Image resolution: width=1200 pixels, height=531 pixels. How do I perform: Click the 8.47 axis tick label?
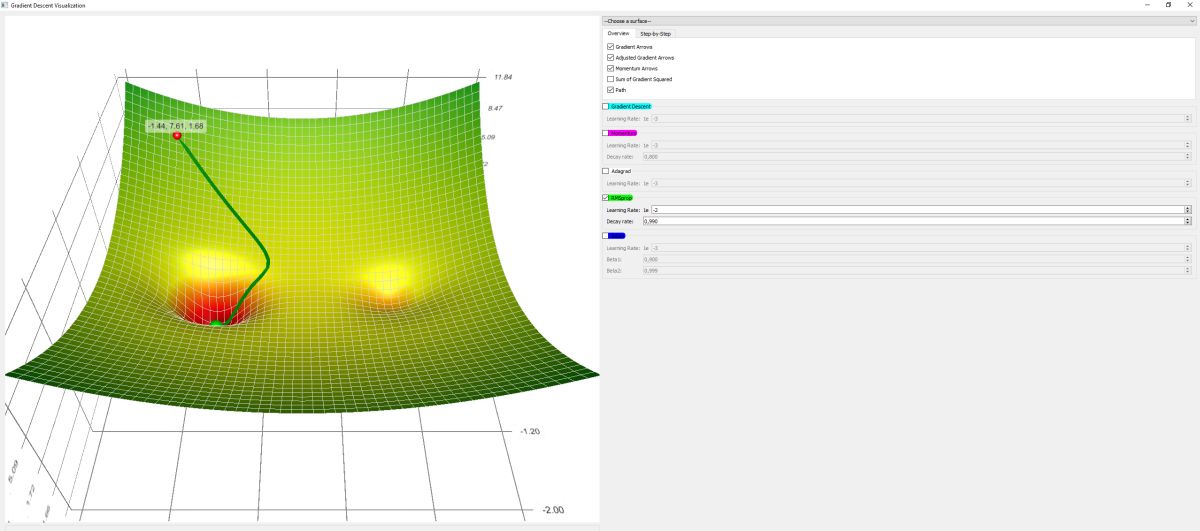click(494, 107)
